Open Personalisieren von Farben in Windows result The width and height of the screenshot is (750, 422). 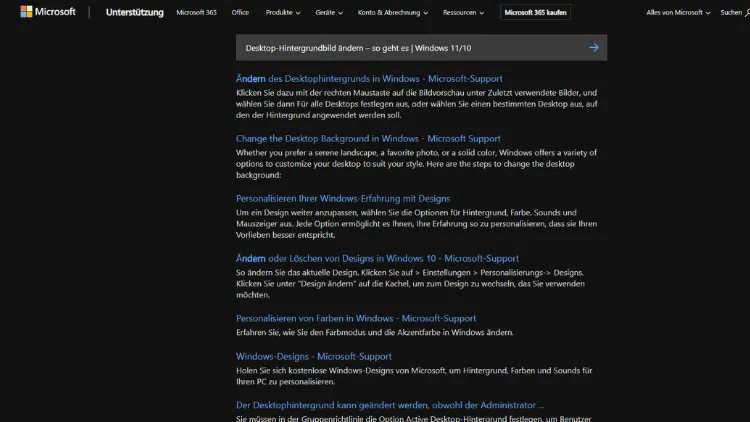coord(355,318)
